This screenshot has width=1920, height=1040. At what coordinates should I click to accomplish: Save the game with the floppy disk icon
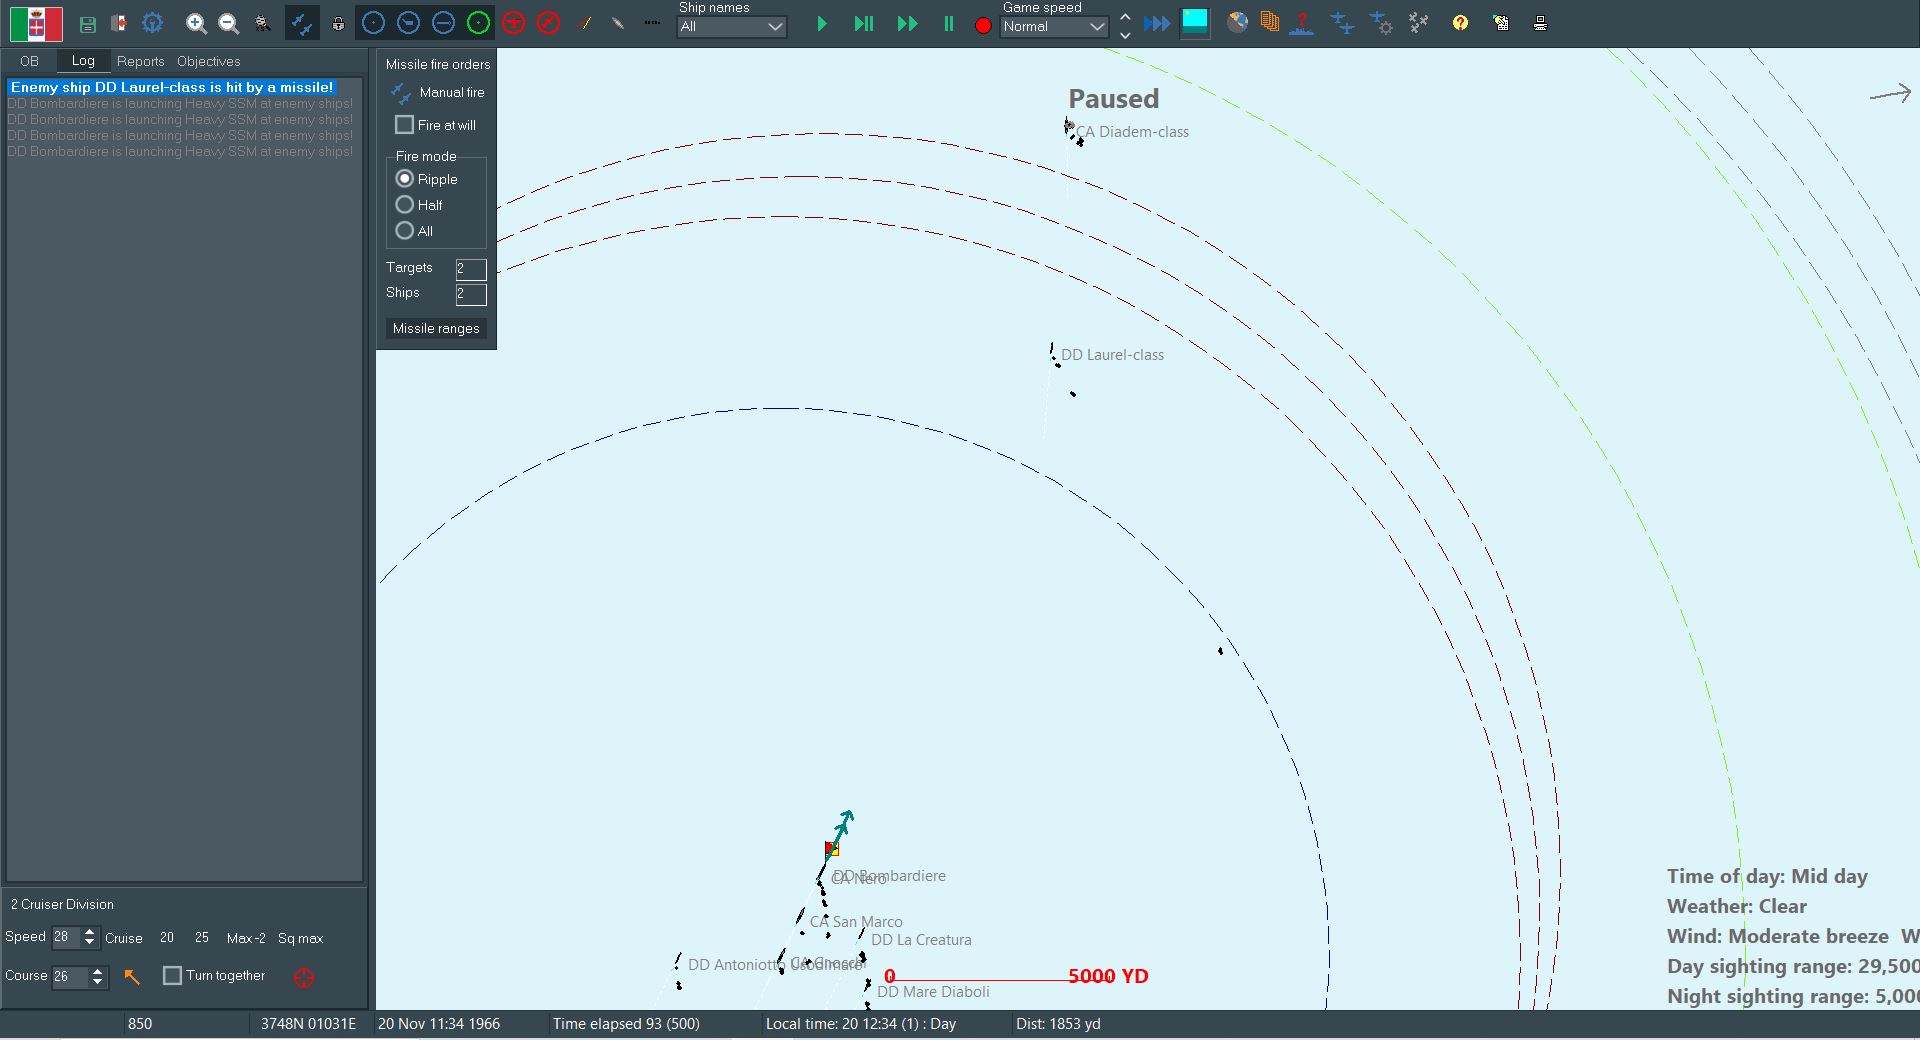[87, 23]
